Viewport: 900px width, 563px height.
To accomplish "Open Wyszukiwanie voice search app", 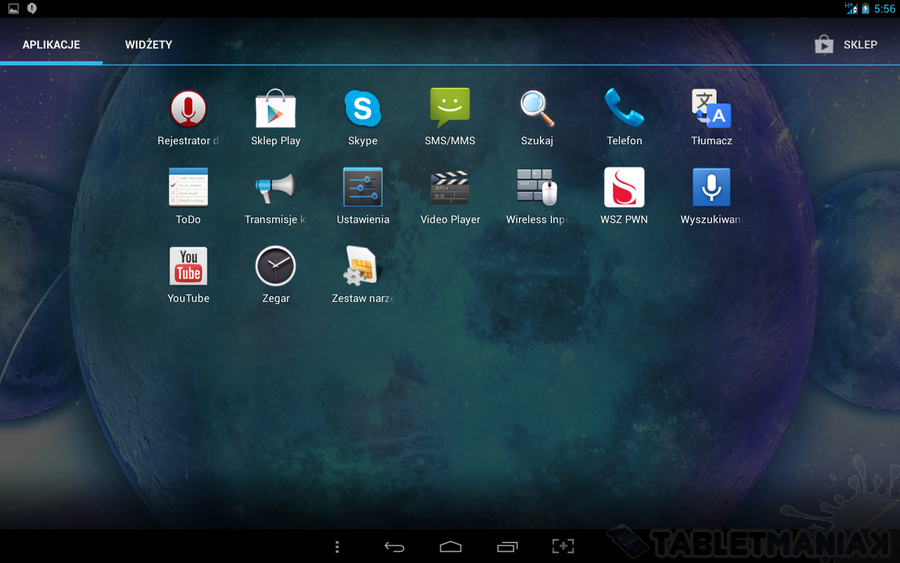I will [711, 196].
